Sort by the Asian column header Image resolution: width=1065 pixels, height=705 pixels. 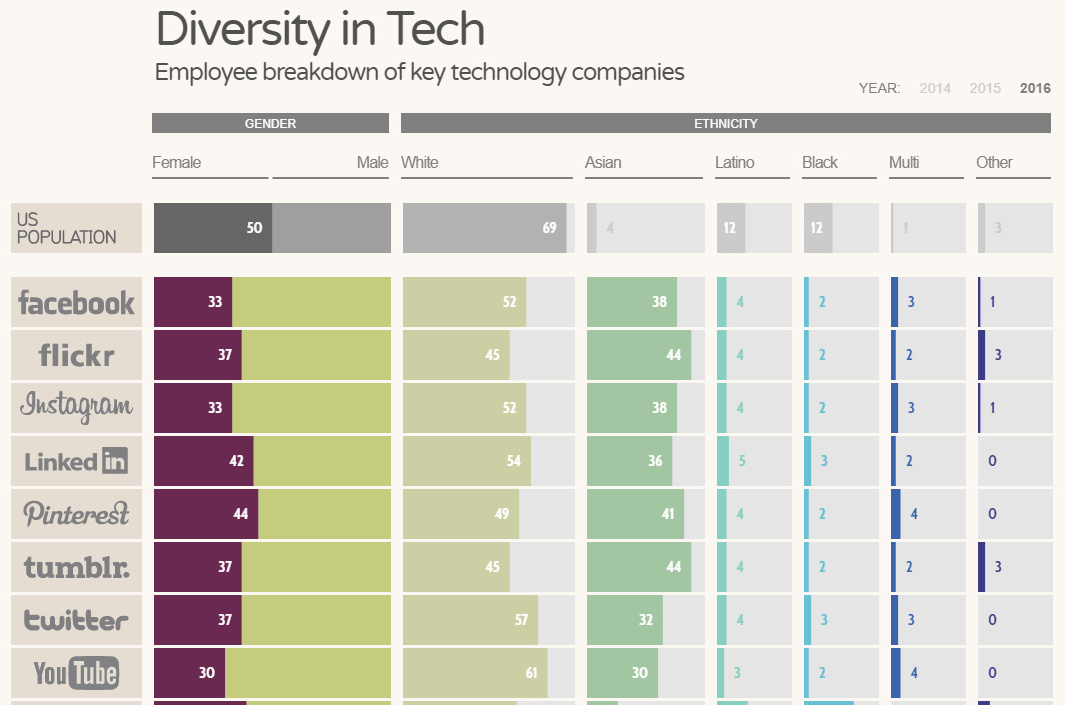pyautogui.click(x=603, y=162)
